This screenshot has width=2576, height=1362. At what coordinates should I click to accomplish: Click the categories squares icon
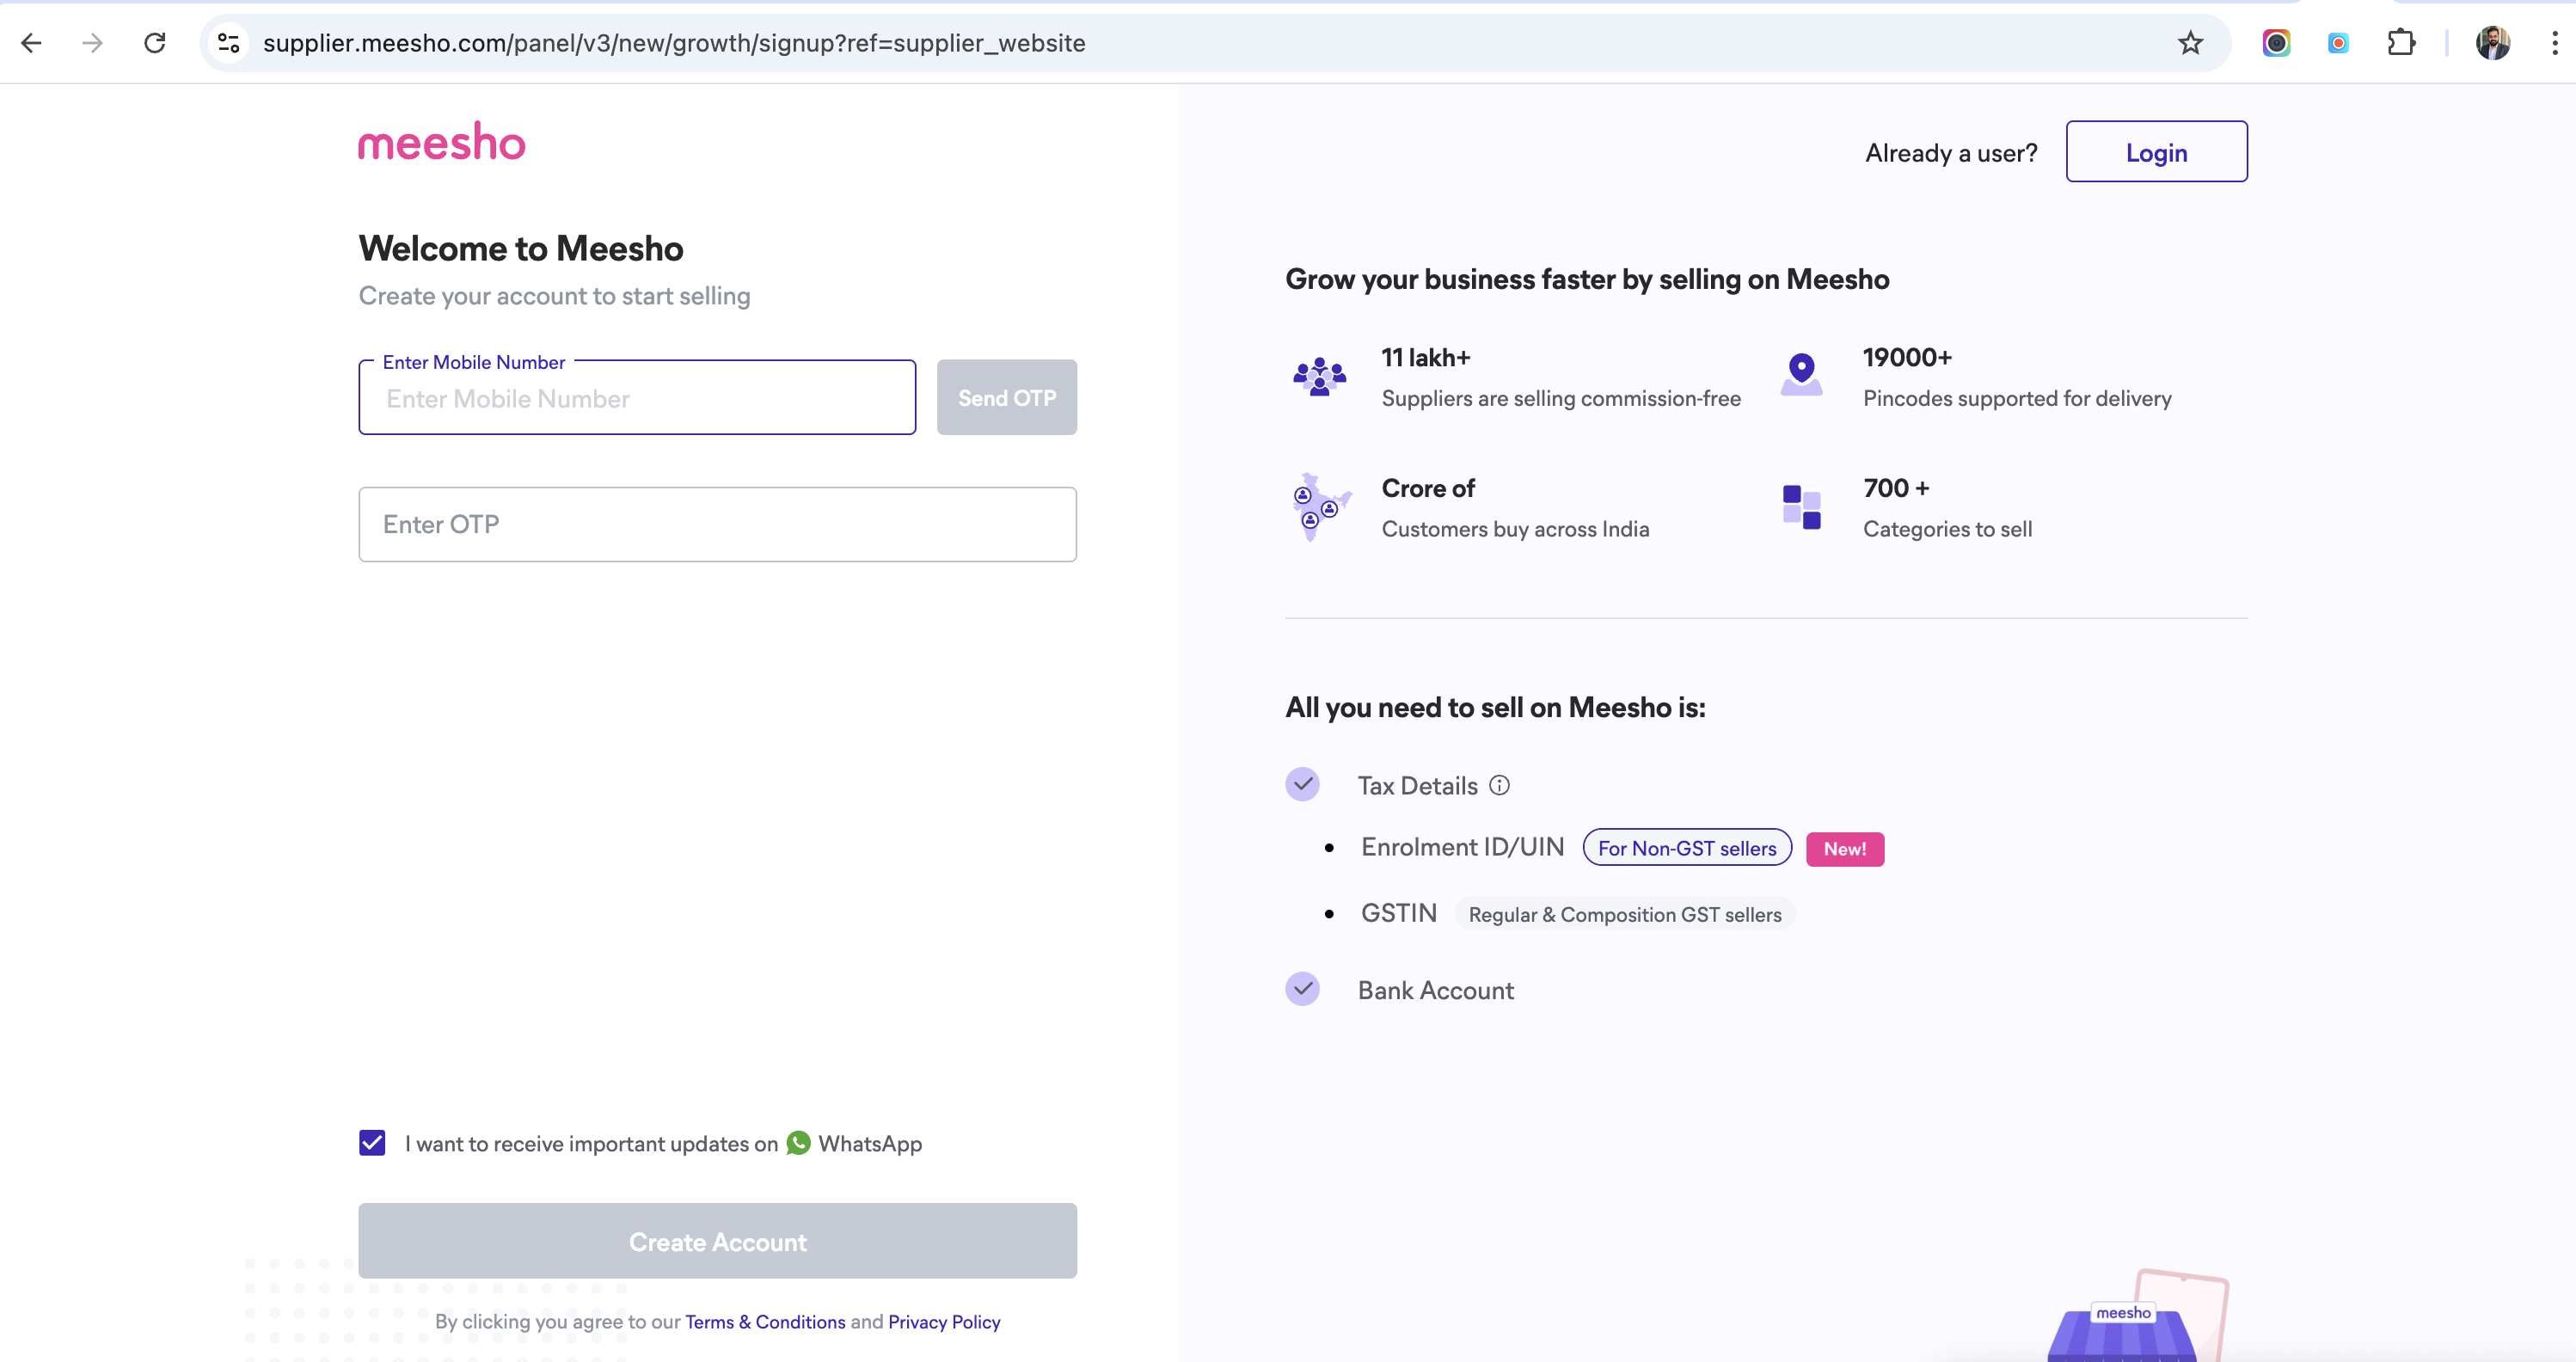pyautogui.click(x=1801, y=507)
